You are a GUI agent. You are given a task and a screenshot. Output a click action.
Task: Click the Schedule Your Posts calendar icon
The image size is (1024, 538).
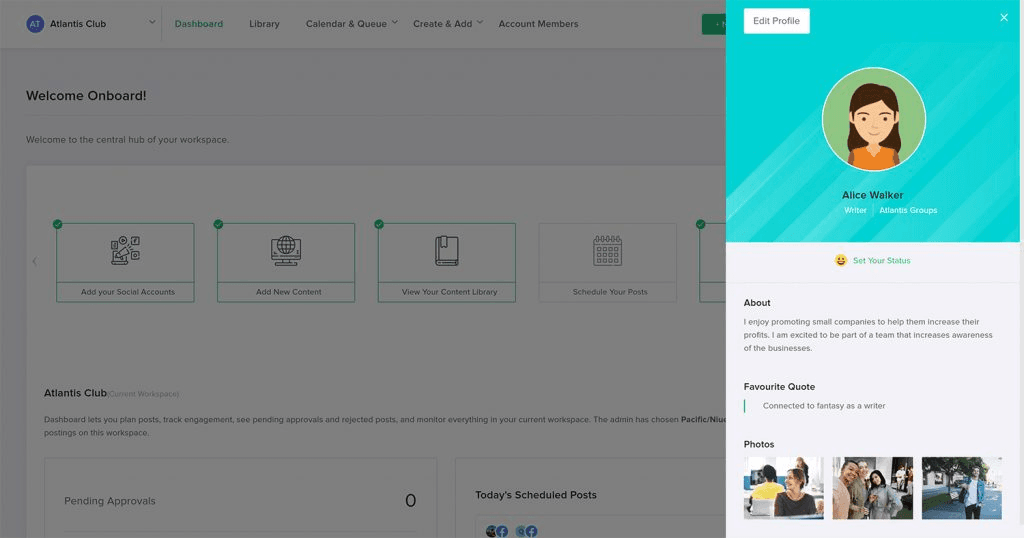(607, 251)
